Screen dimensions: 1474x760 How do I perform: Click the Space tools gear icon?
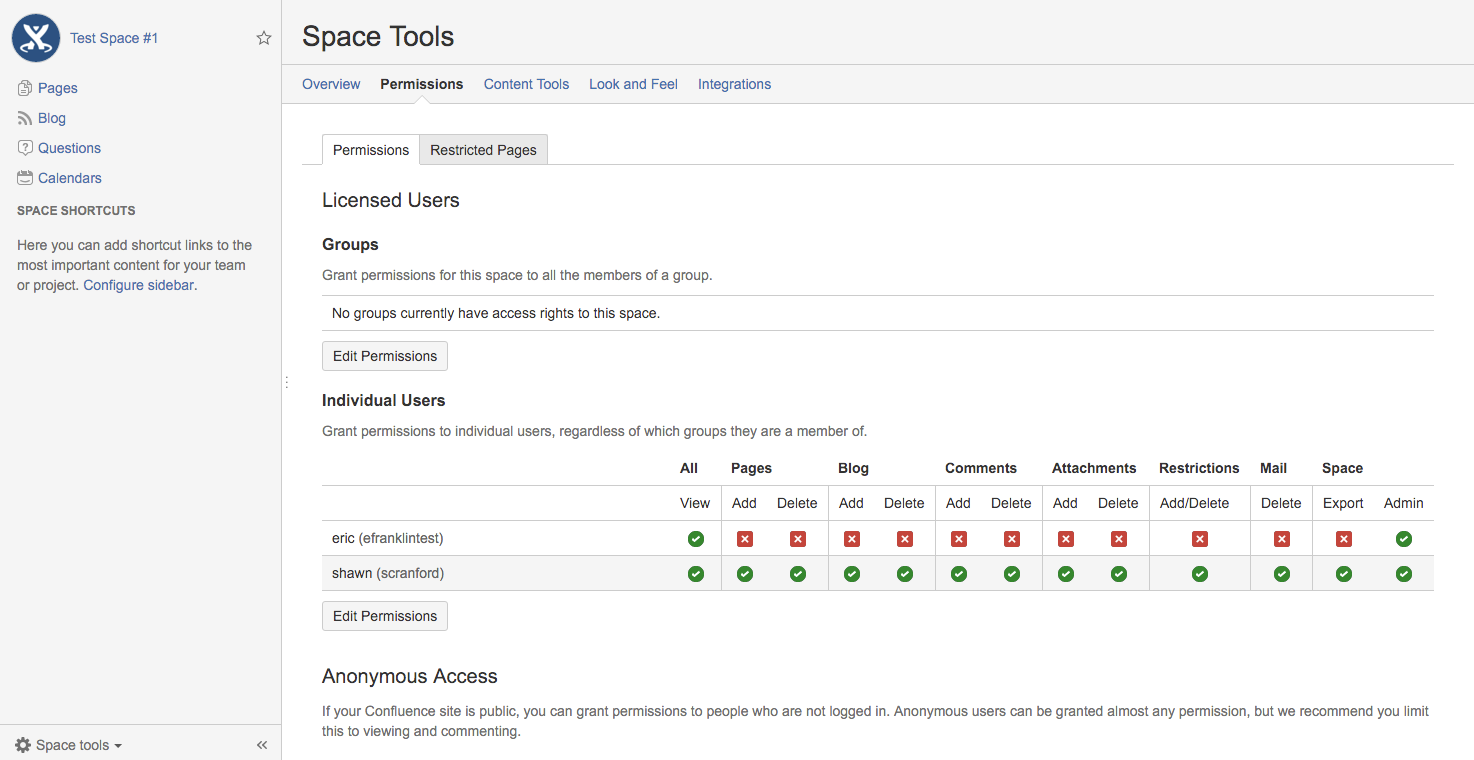click(23, 745)
